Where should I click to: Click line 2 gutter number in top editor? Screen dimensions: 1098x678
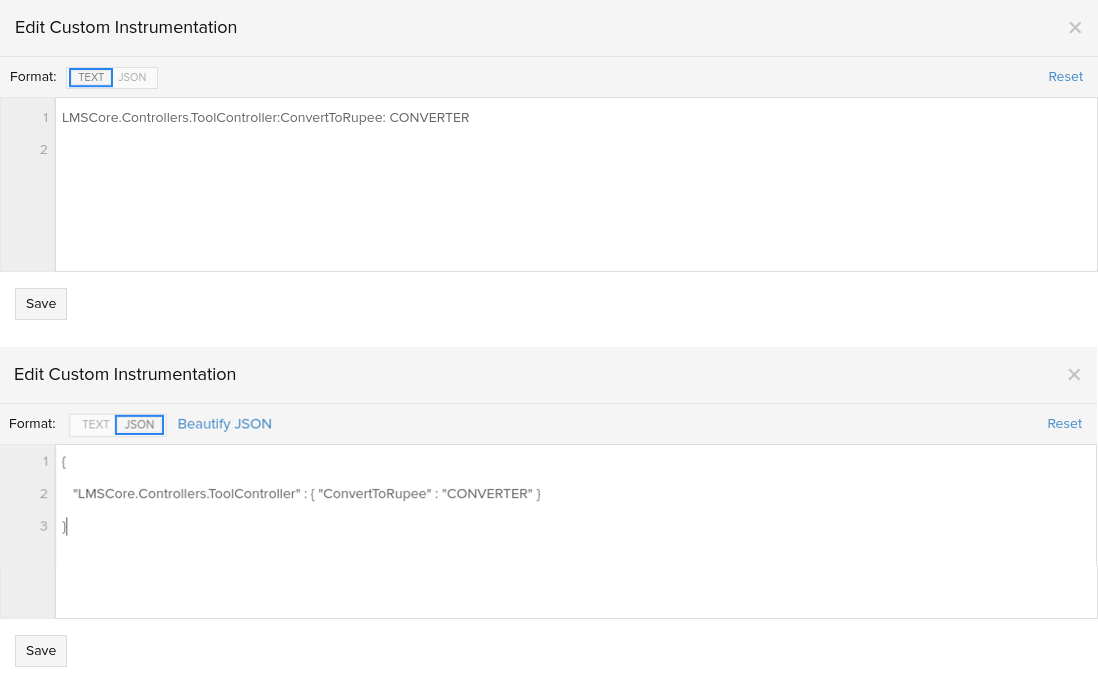[43, 149]
